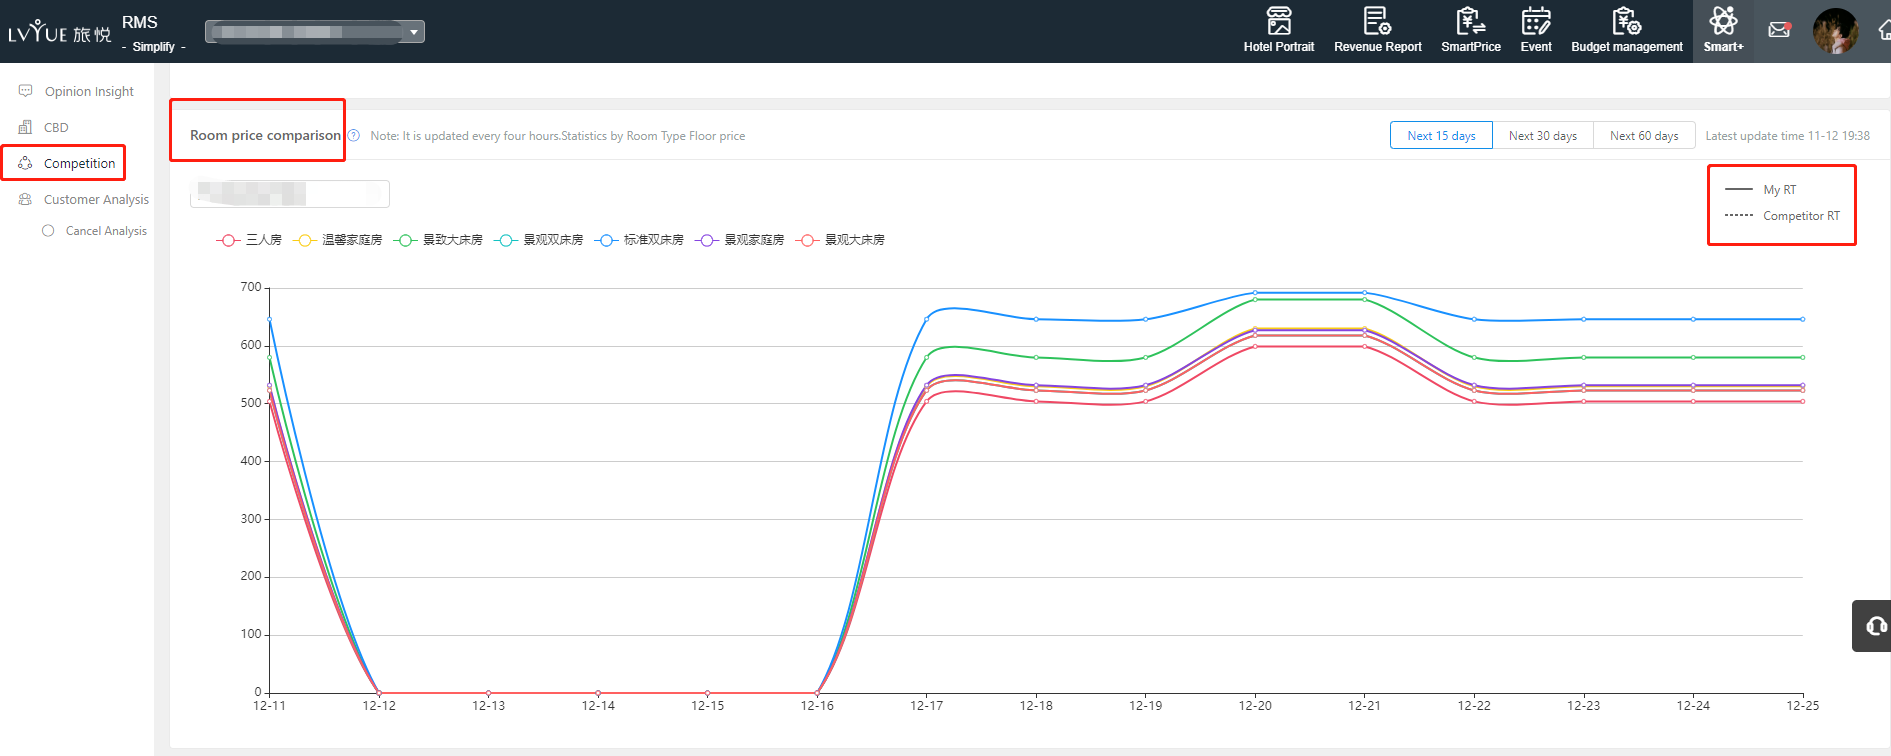Image resolution: width=1891 pixels, height=756 pixels.
Task: Toggle the 景观双床房 series in the legend
Action: click(x=539, y=240)
